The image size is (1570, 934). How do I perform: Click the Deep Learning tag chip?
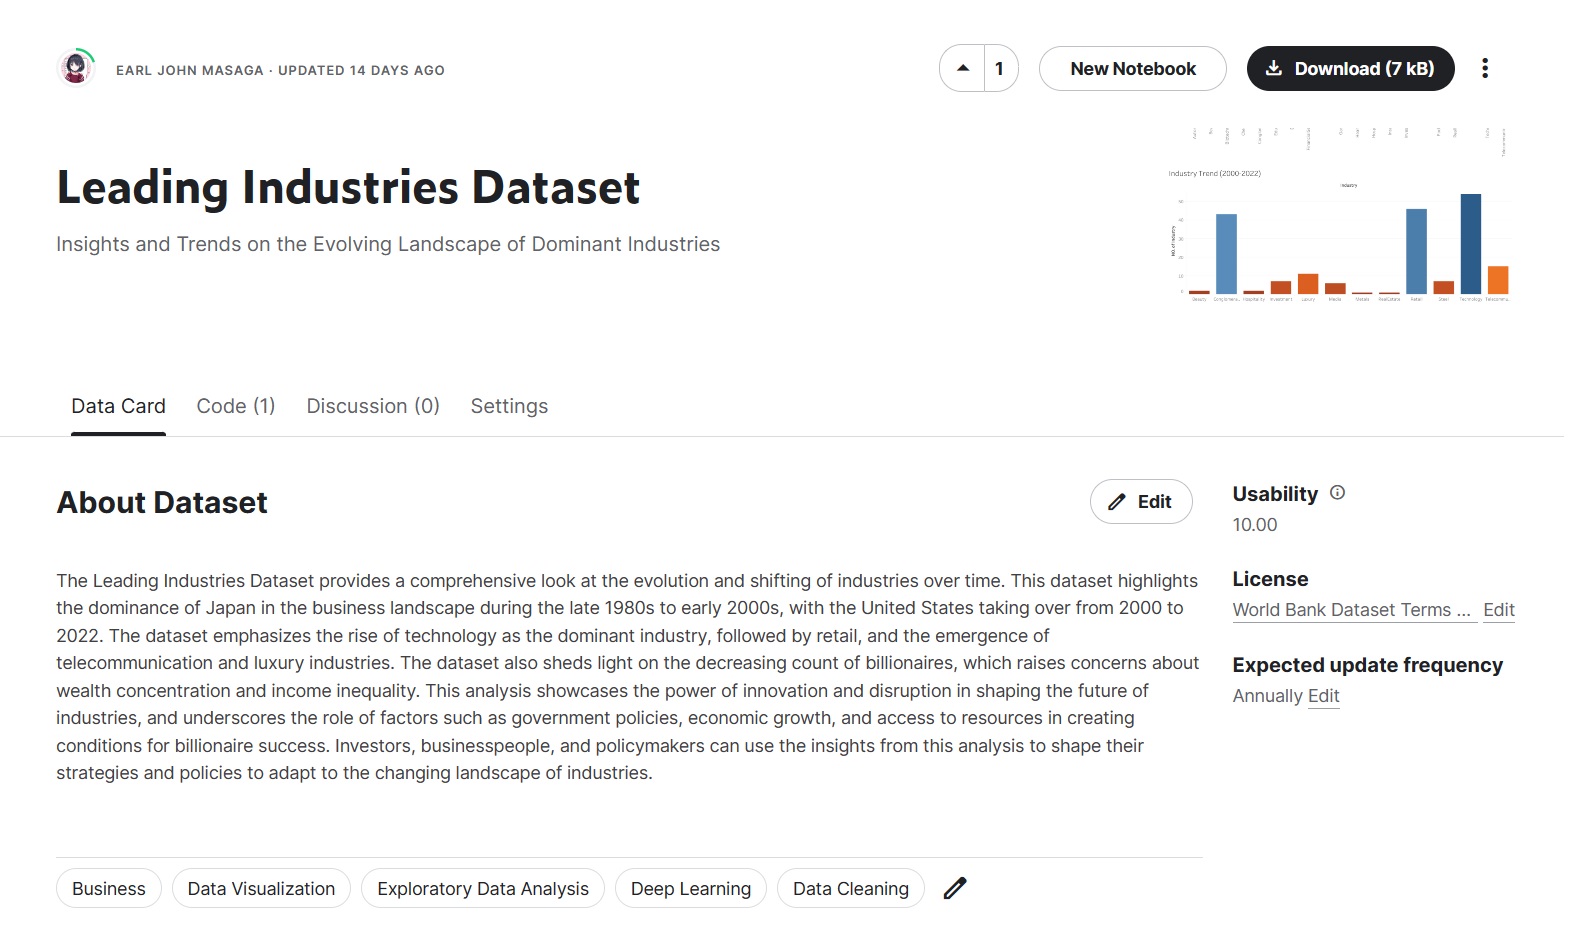690,889
